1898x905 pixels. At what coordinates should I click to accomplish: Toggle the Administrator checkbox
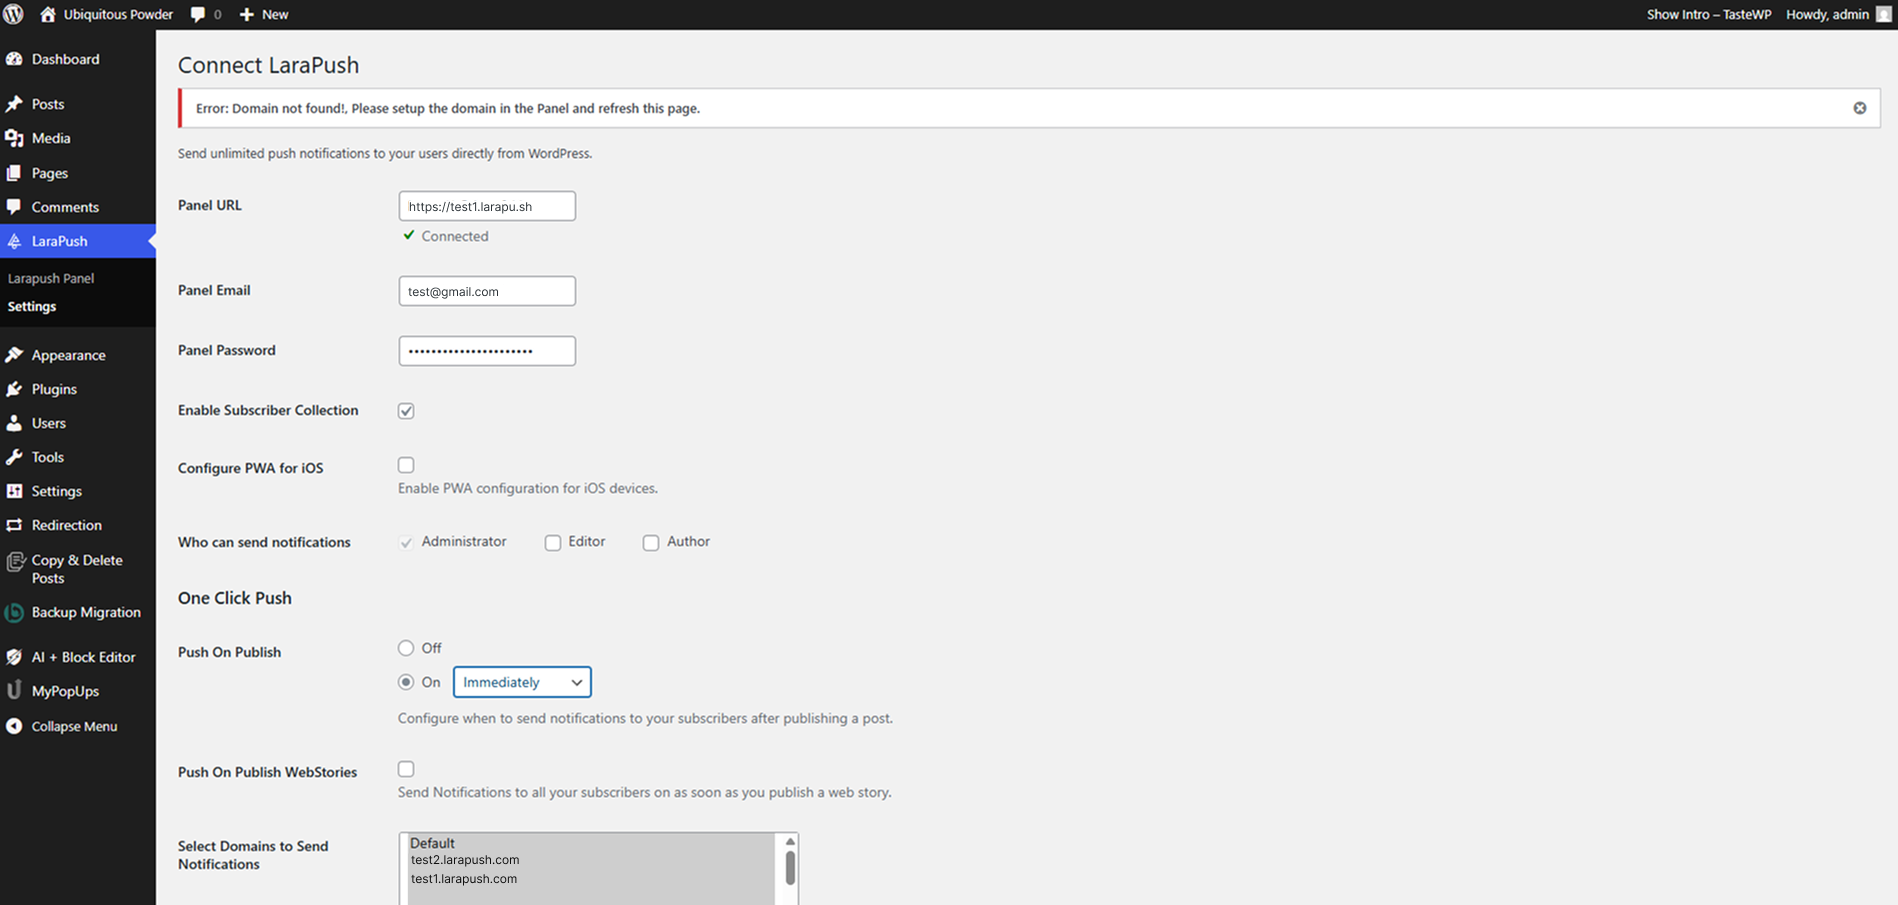pos(406,543)
